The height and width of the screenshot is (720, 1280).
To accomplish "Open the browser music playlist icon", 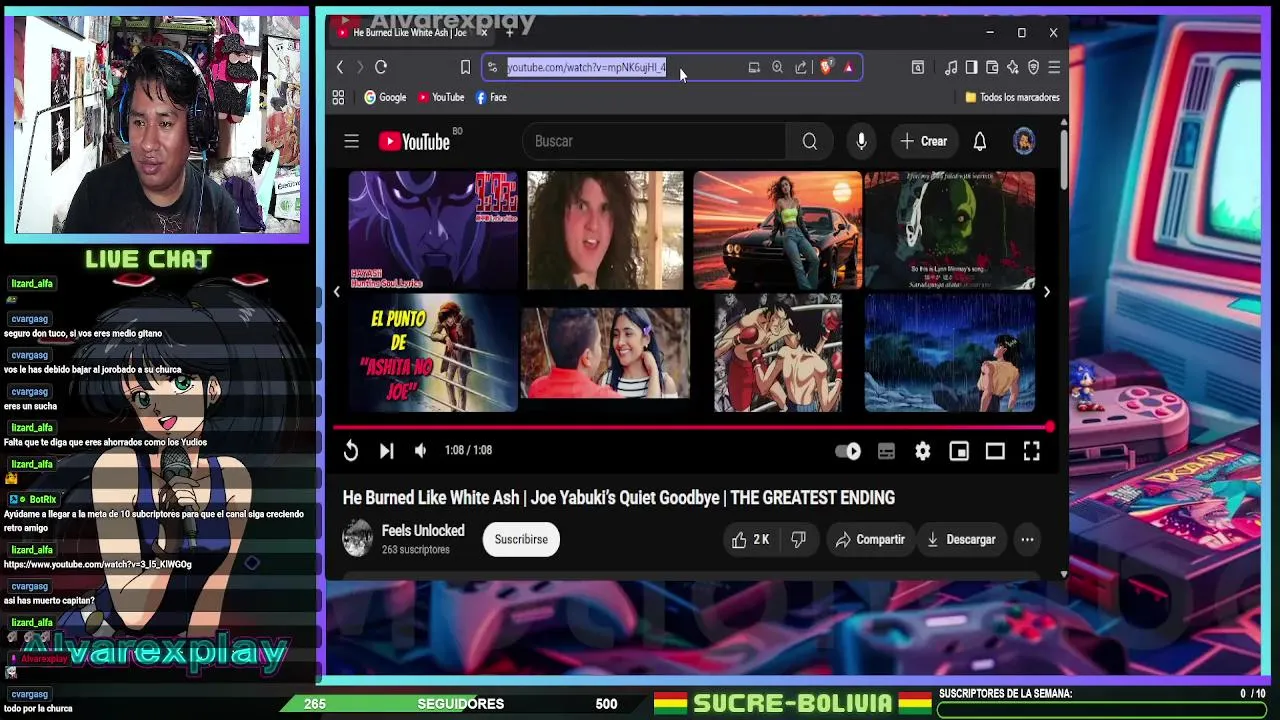I will click(x=951, y=67).
